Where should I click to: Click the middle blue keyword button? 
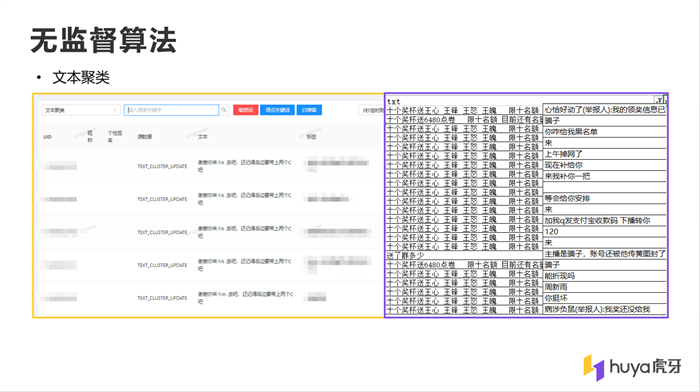[277, 110]
